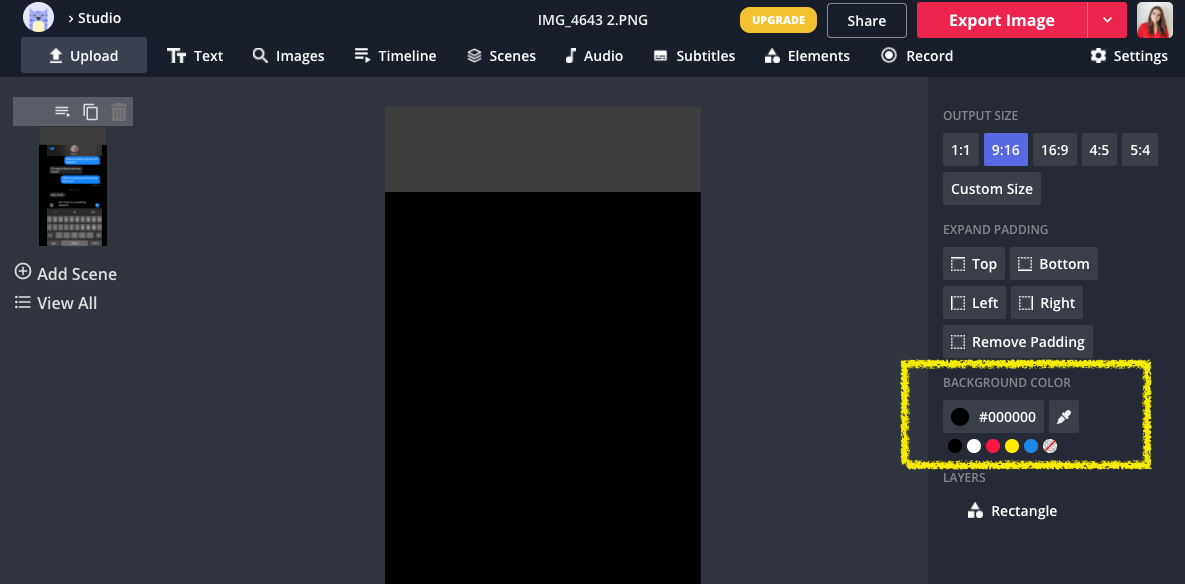The image size is (1185, 584).
Task: Pick the yellow background color swatch
Action: (1012, 446)
